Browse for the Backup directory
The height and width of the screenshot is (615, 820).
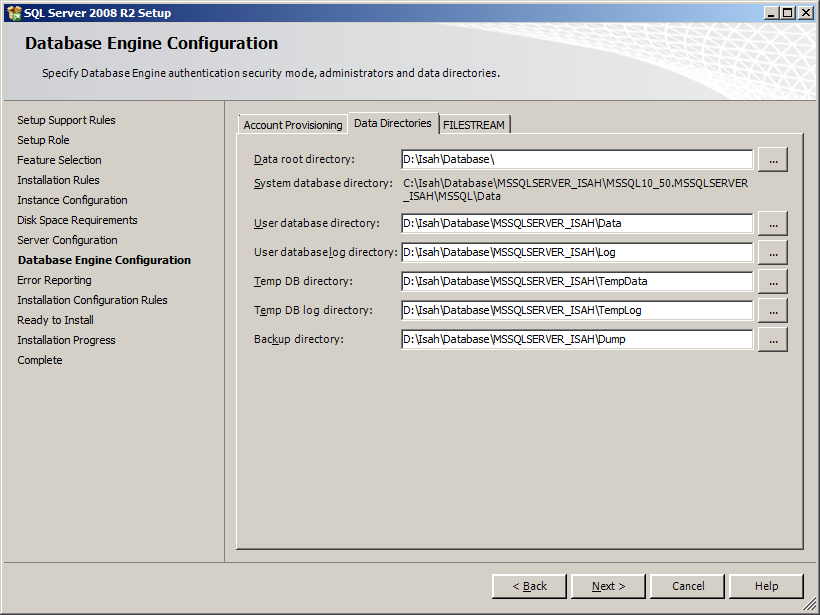click(x=772, y=339)
